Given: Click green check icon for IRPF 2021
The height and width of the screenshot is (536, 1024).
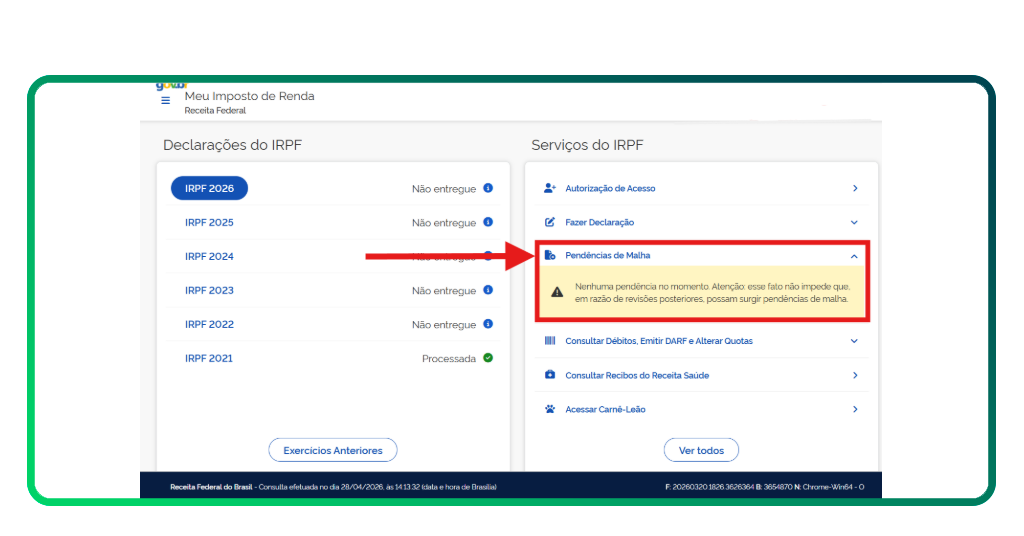Looking at the screenshot, I should point(488,358).
